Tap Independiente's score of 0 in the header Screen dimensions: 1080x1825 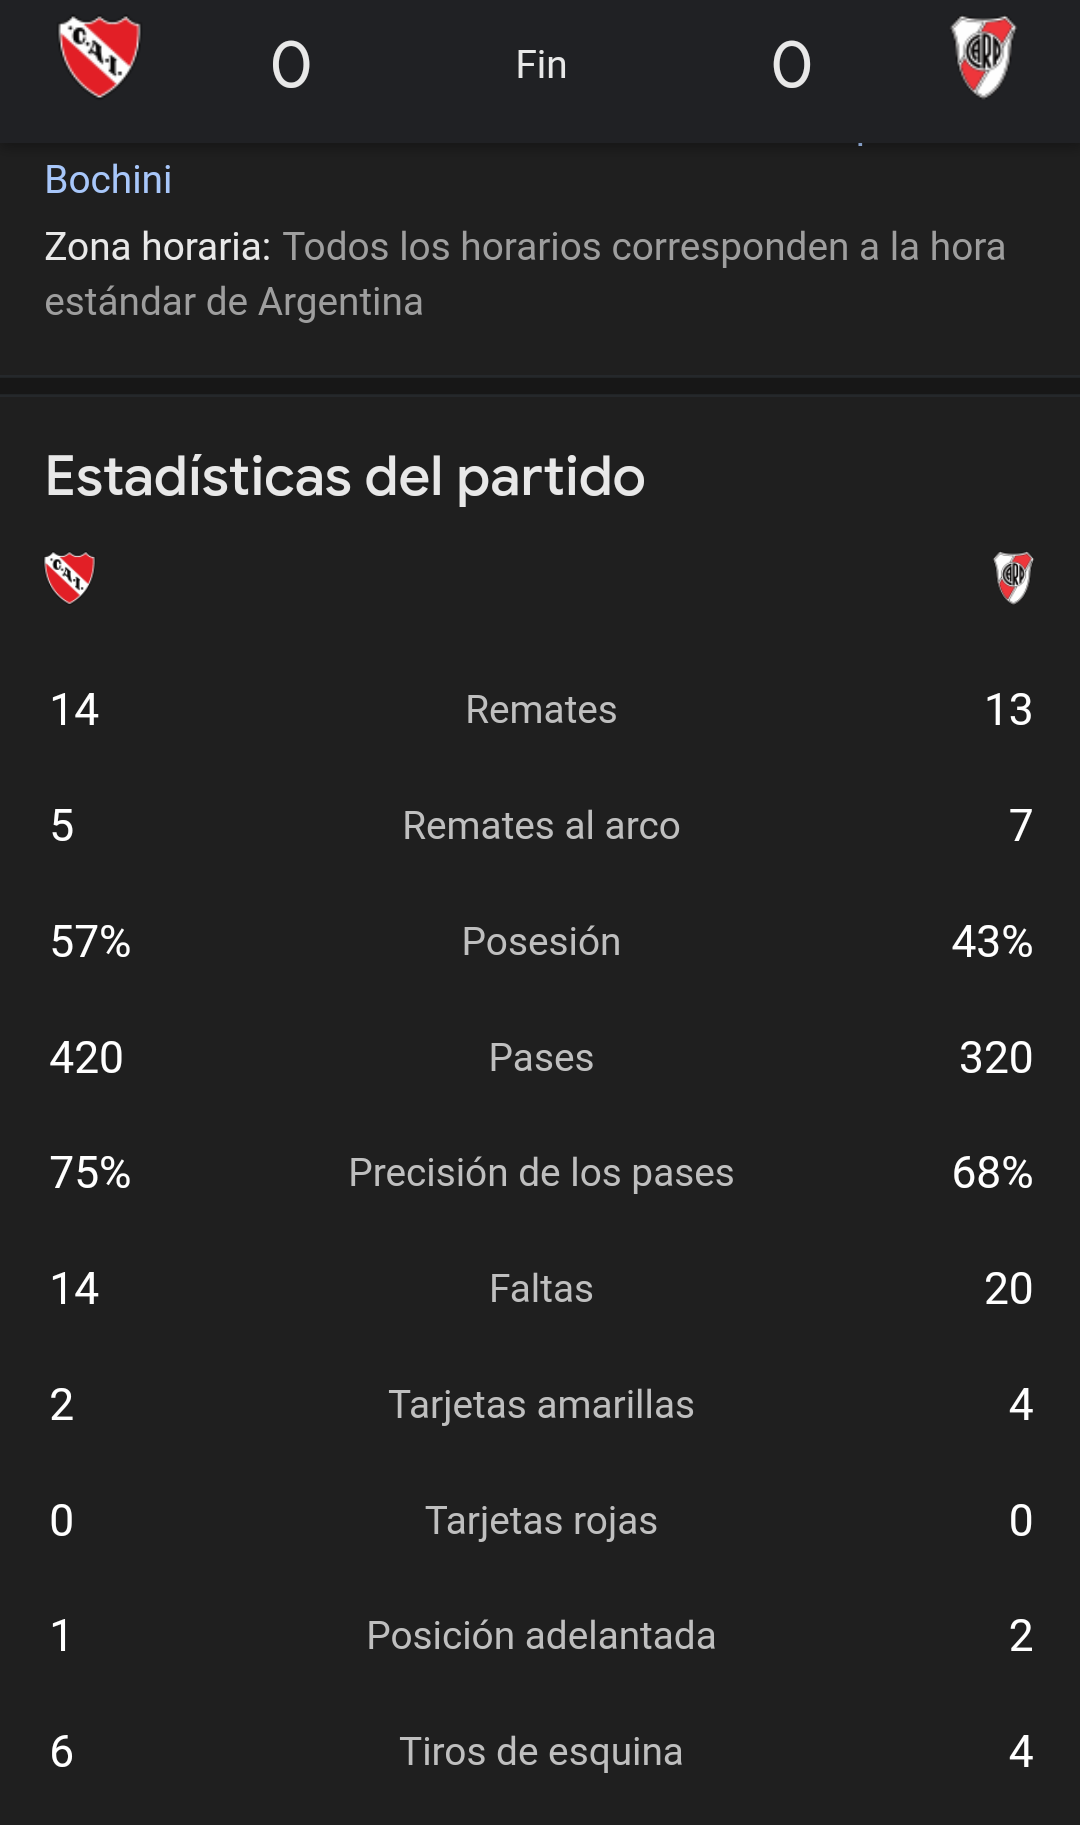[x=291, y=65]
